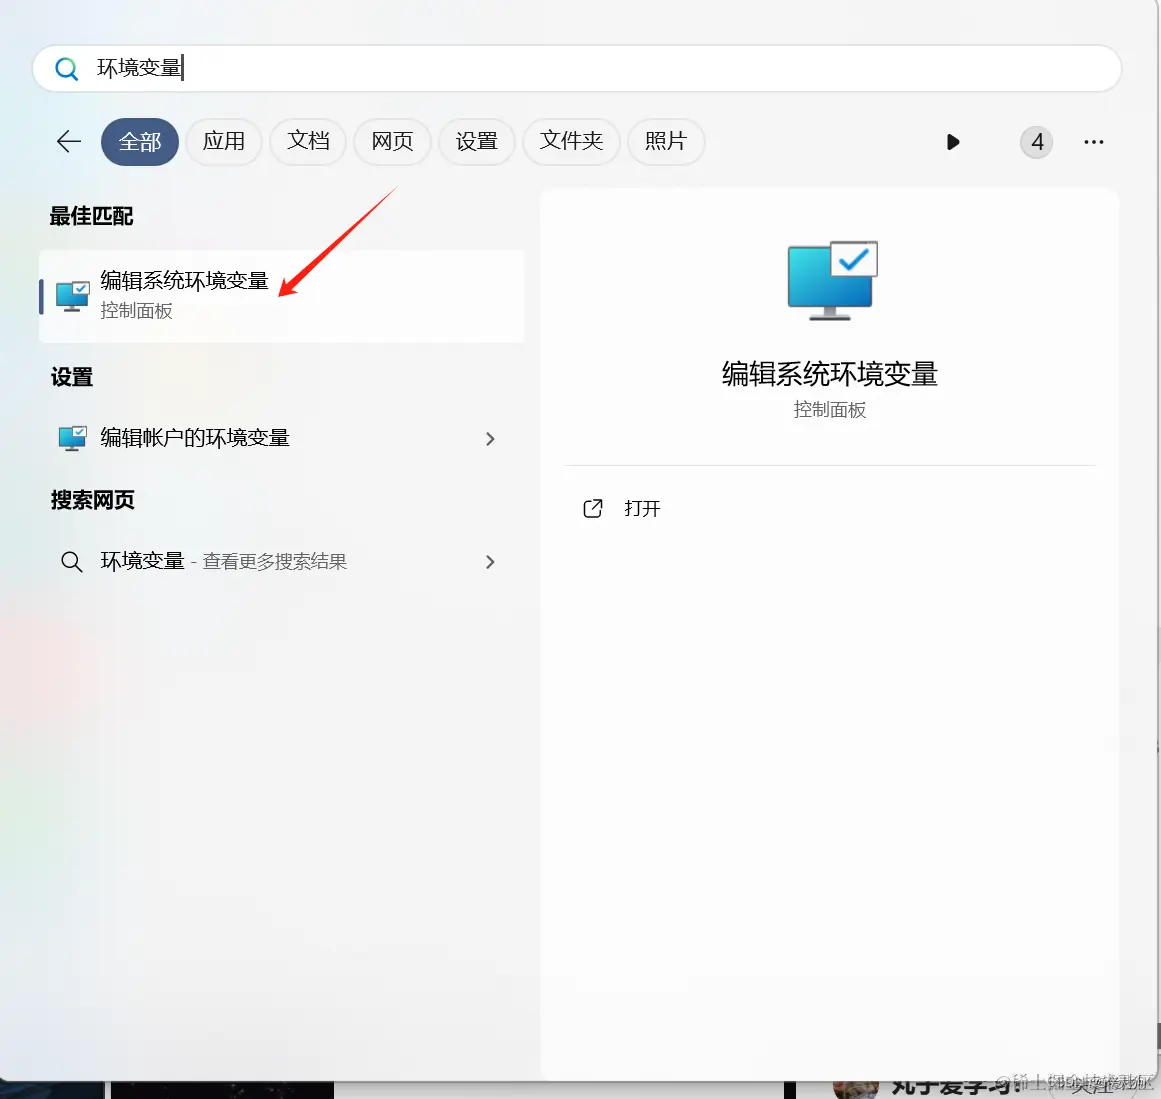Click the external-link icon beside 打开
The width and height of the screenshot is (1161, 1099).
coord(593,508)
